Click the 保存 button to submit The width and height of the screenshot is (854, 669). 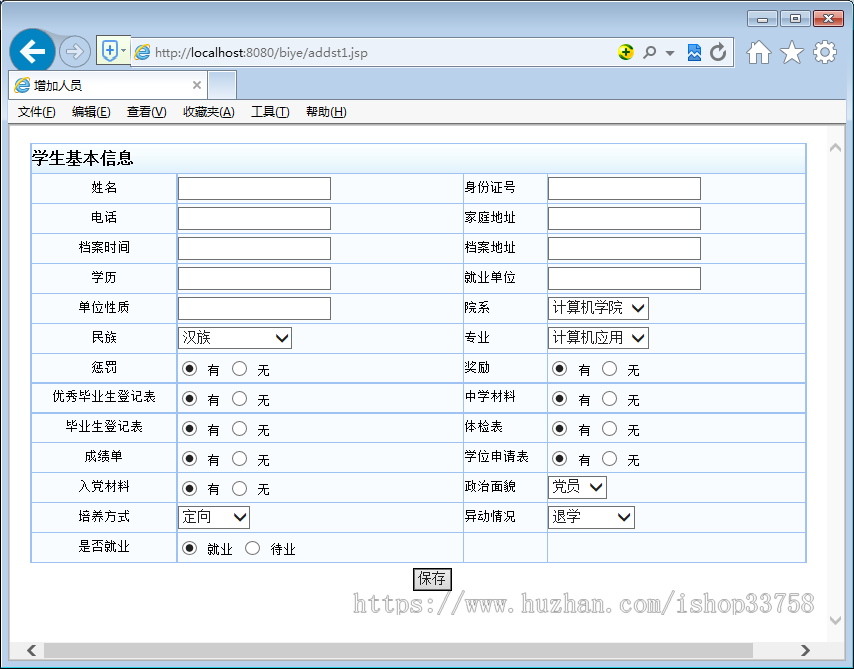click(x=431, y=580)
